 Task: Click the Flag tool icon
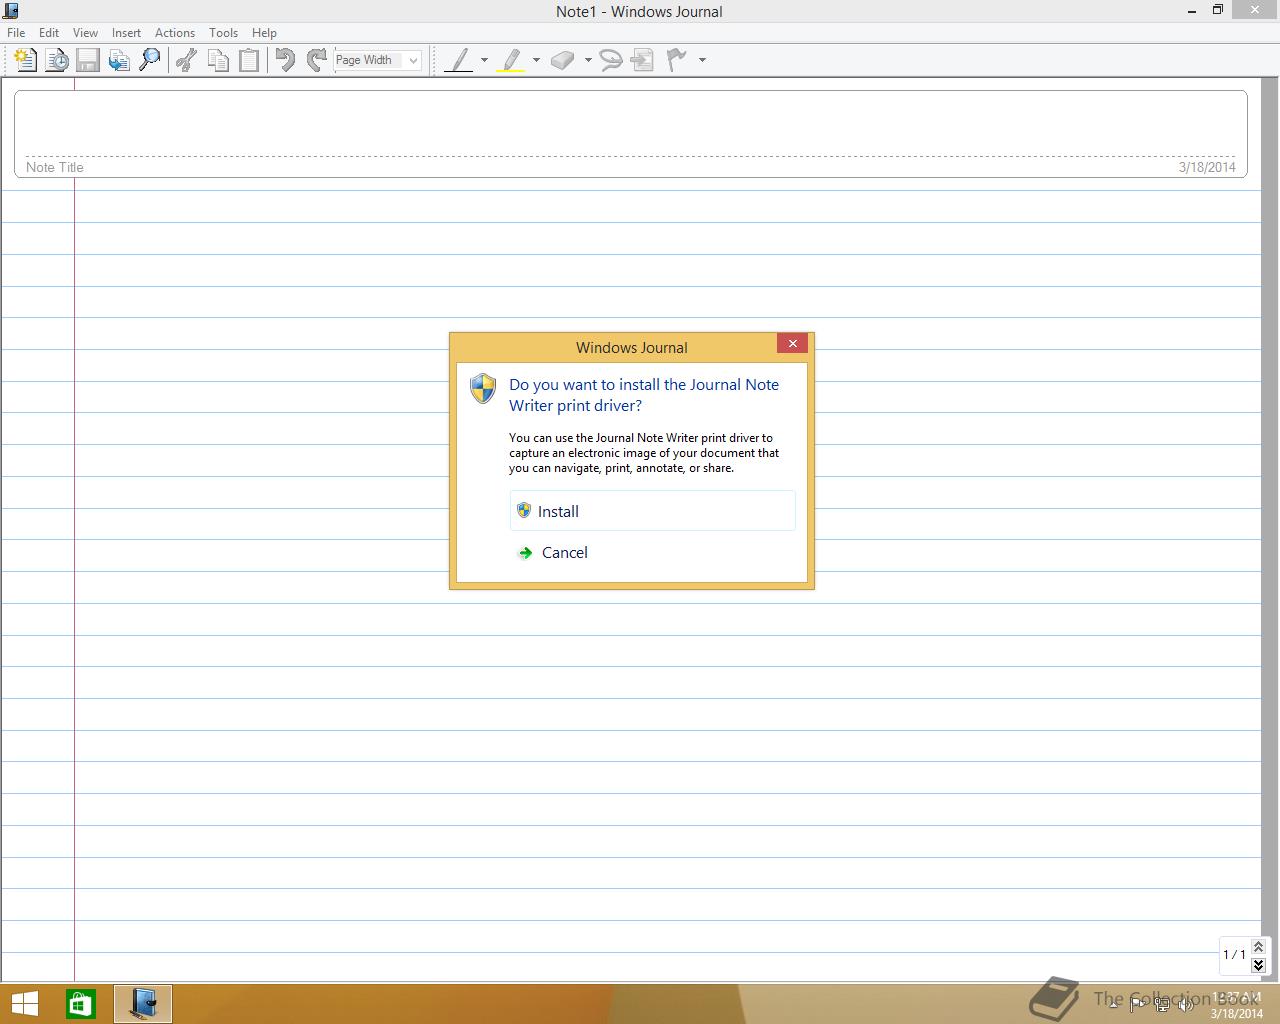[677, 60]
